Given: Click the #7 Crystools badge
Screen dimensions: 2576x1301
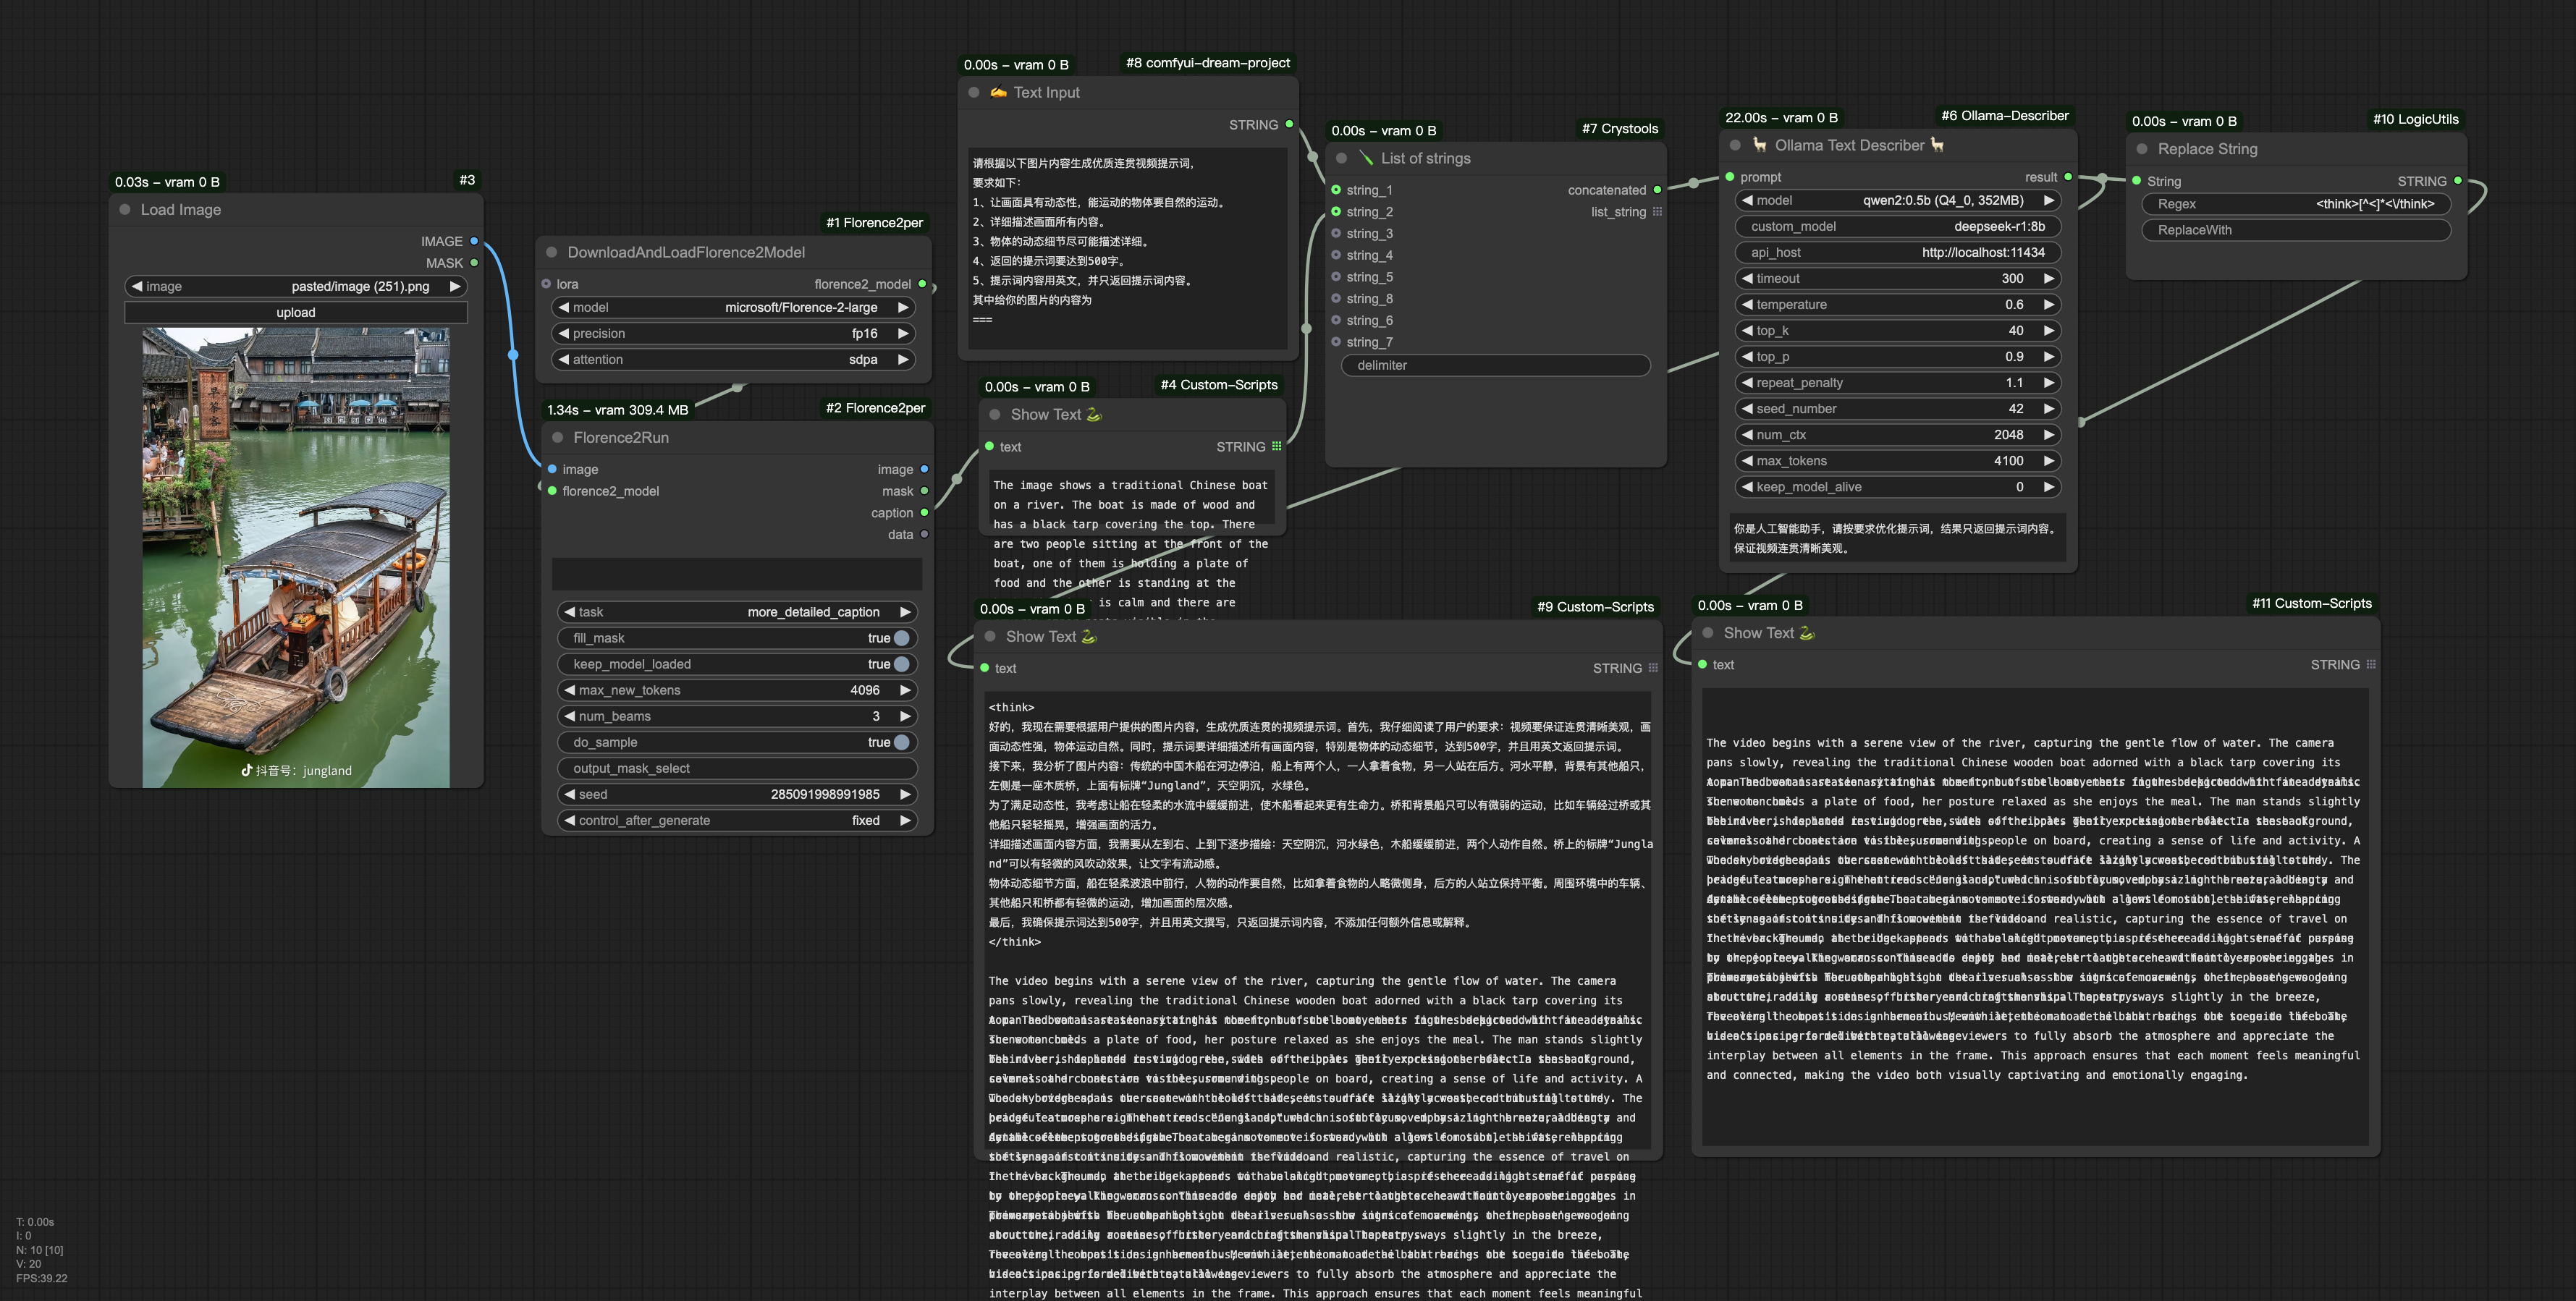Looking at the screenshot, I should [x=1619, y=128].
